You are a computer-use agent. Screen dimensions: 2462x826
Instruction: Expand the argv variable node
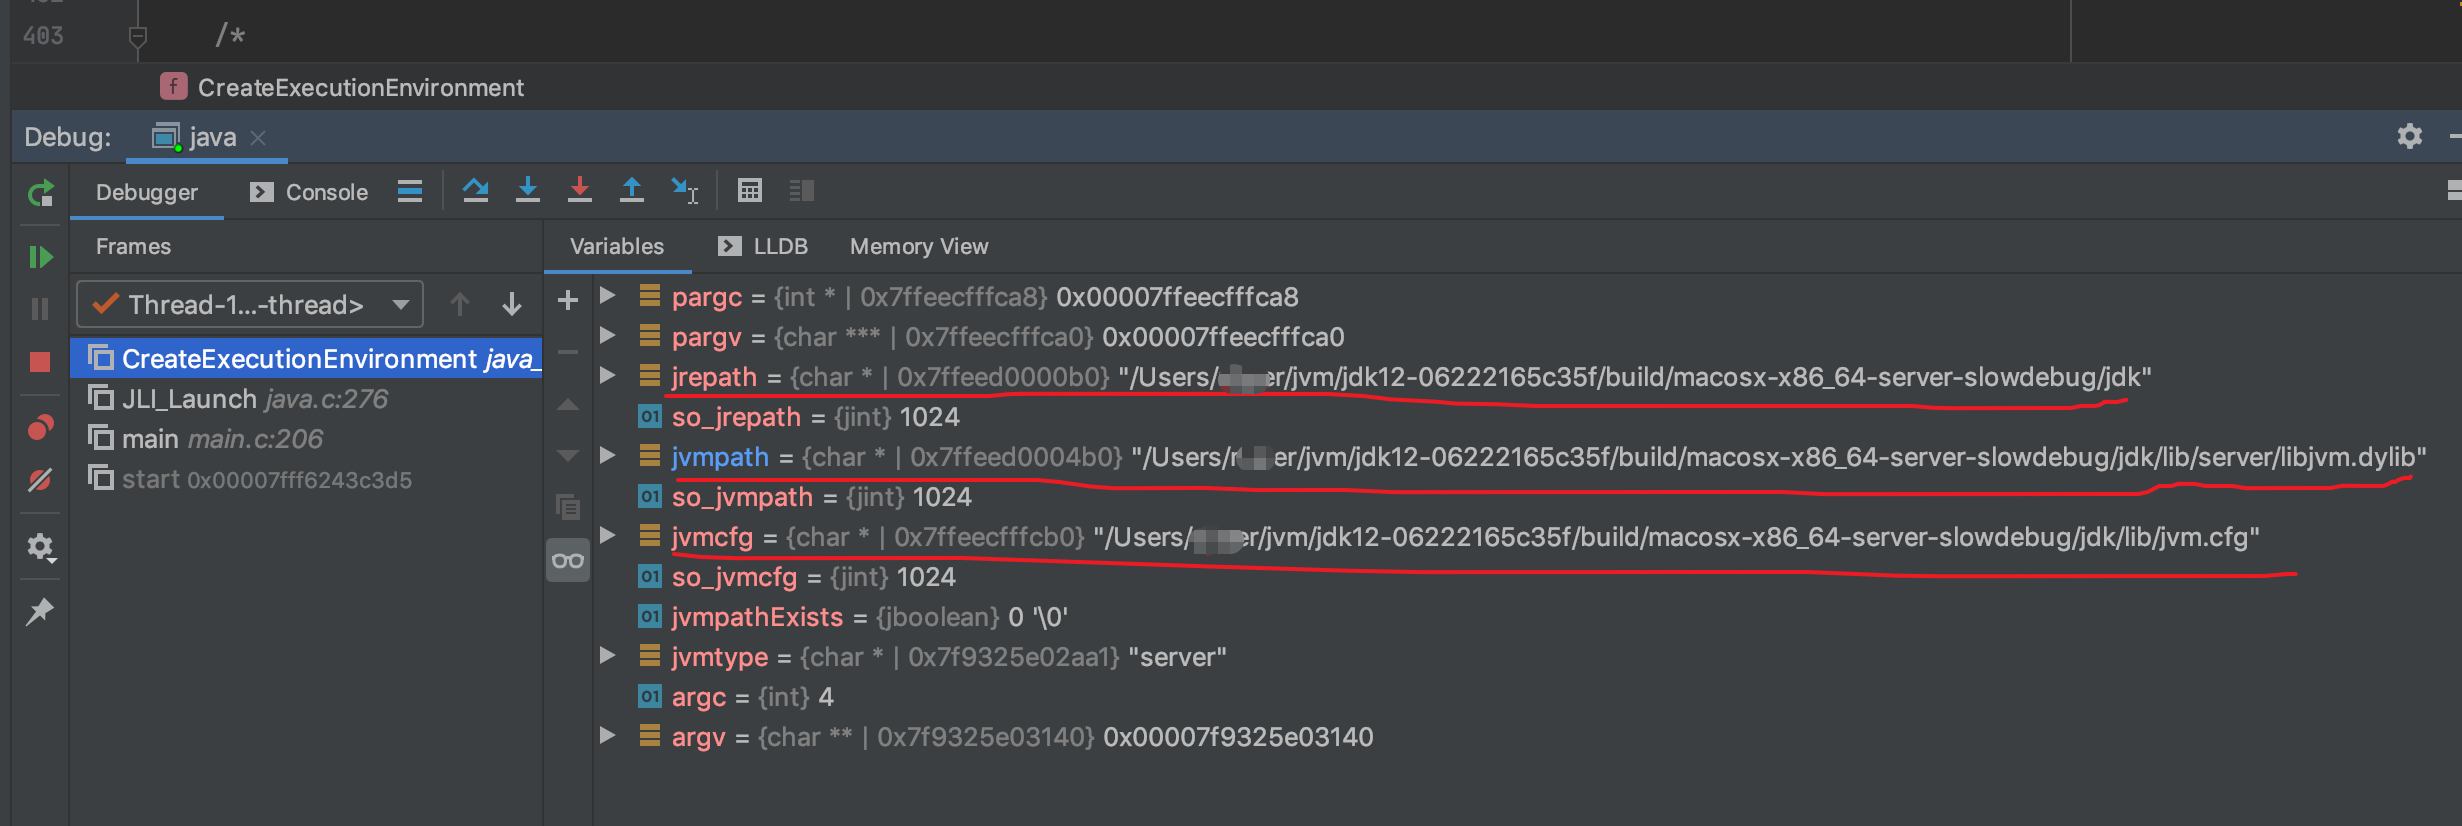click(x=607, y=736)
